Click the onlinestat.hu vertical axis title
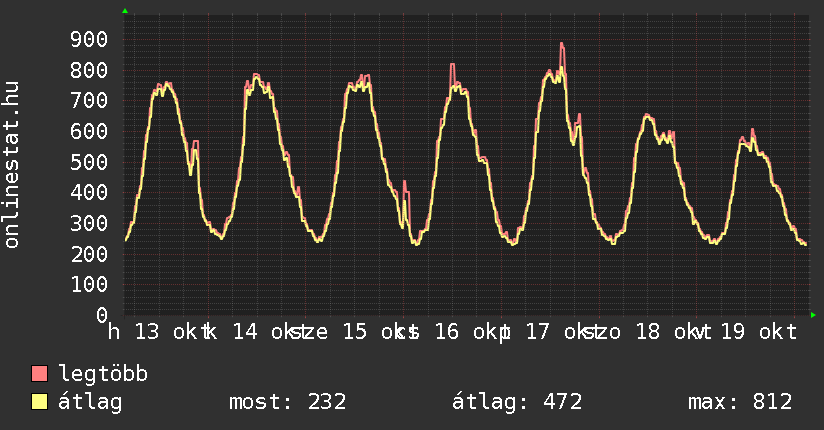824x430 pixels. click(12, 165)
